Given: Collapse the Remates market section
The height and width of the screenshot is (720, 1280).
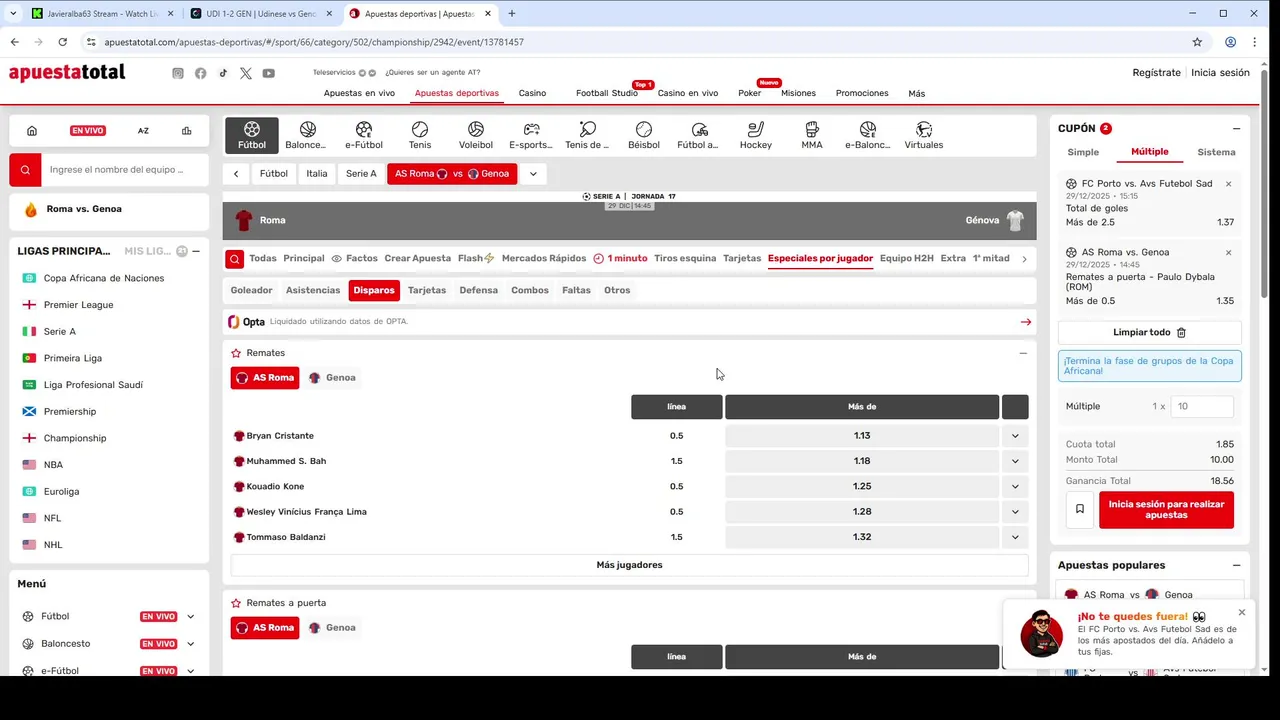Looking at the screenshot, I should [1023, 353].
